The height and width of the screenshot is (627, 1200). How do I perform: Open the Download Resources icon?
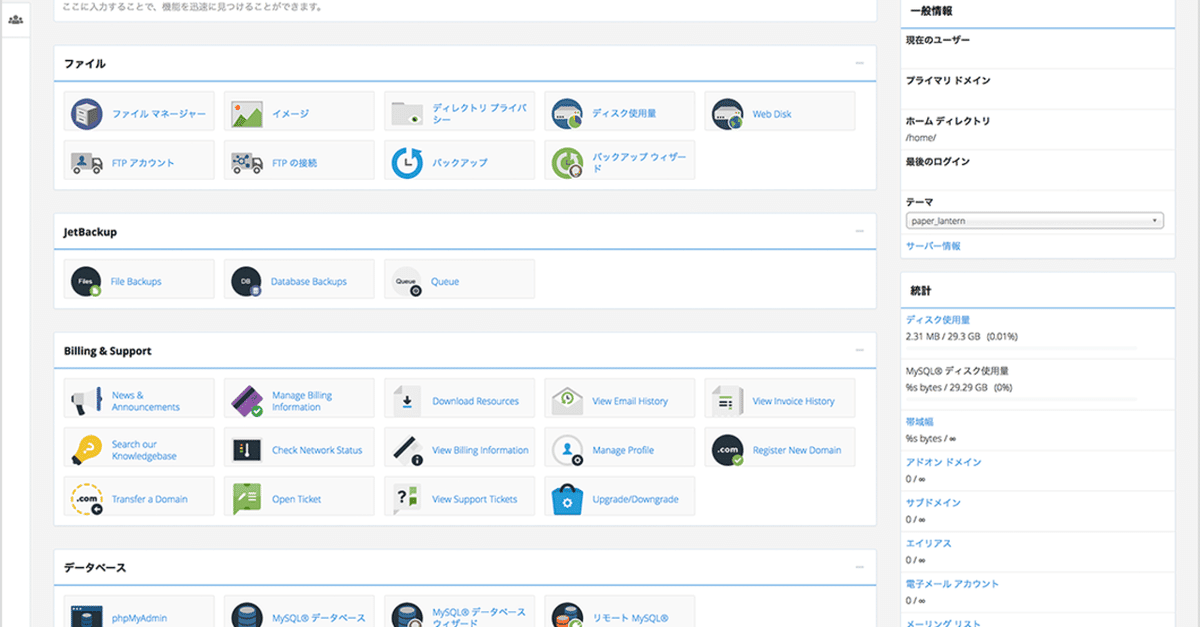(x=407, y=400)
